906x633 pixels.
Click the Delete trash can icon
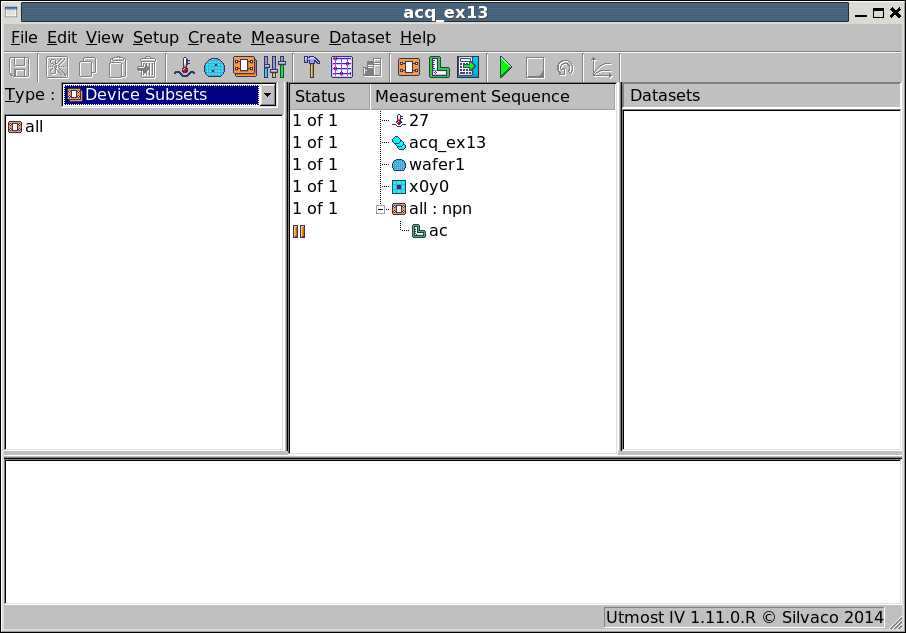coord(148,68)
